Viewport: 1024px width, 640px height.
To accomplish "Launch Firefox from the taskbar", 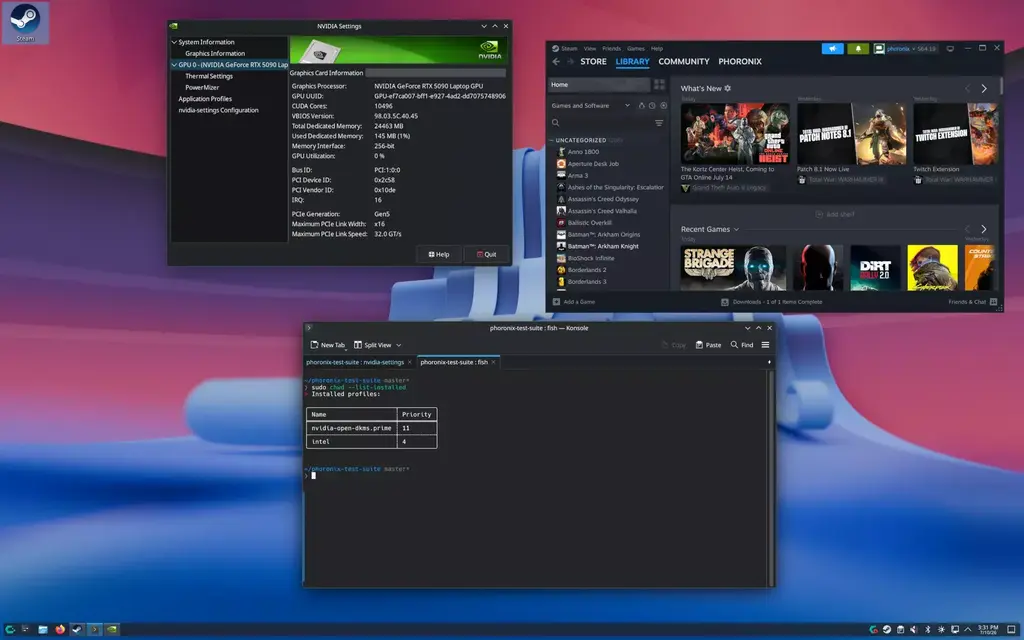I will (x=60, y=630).
